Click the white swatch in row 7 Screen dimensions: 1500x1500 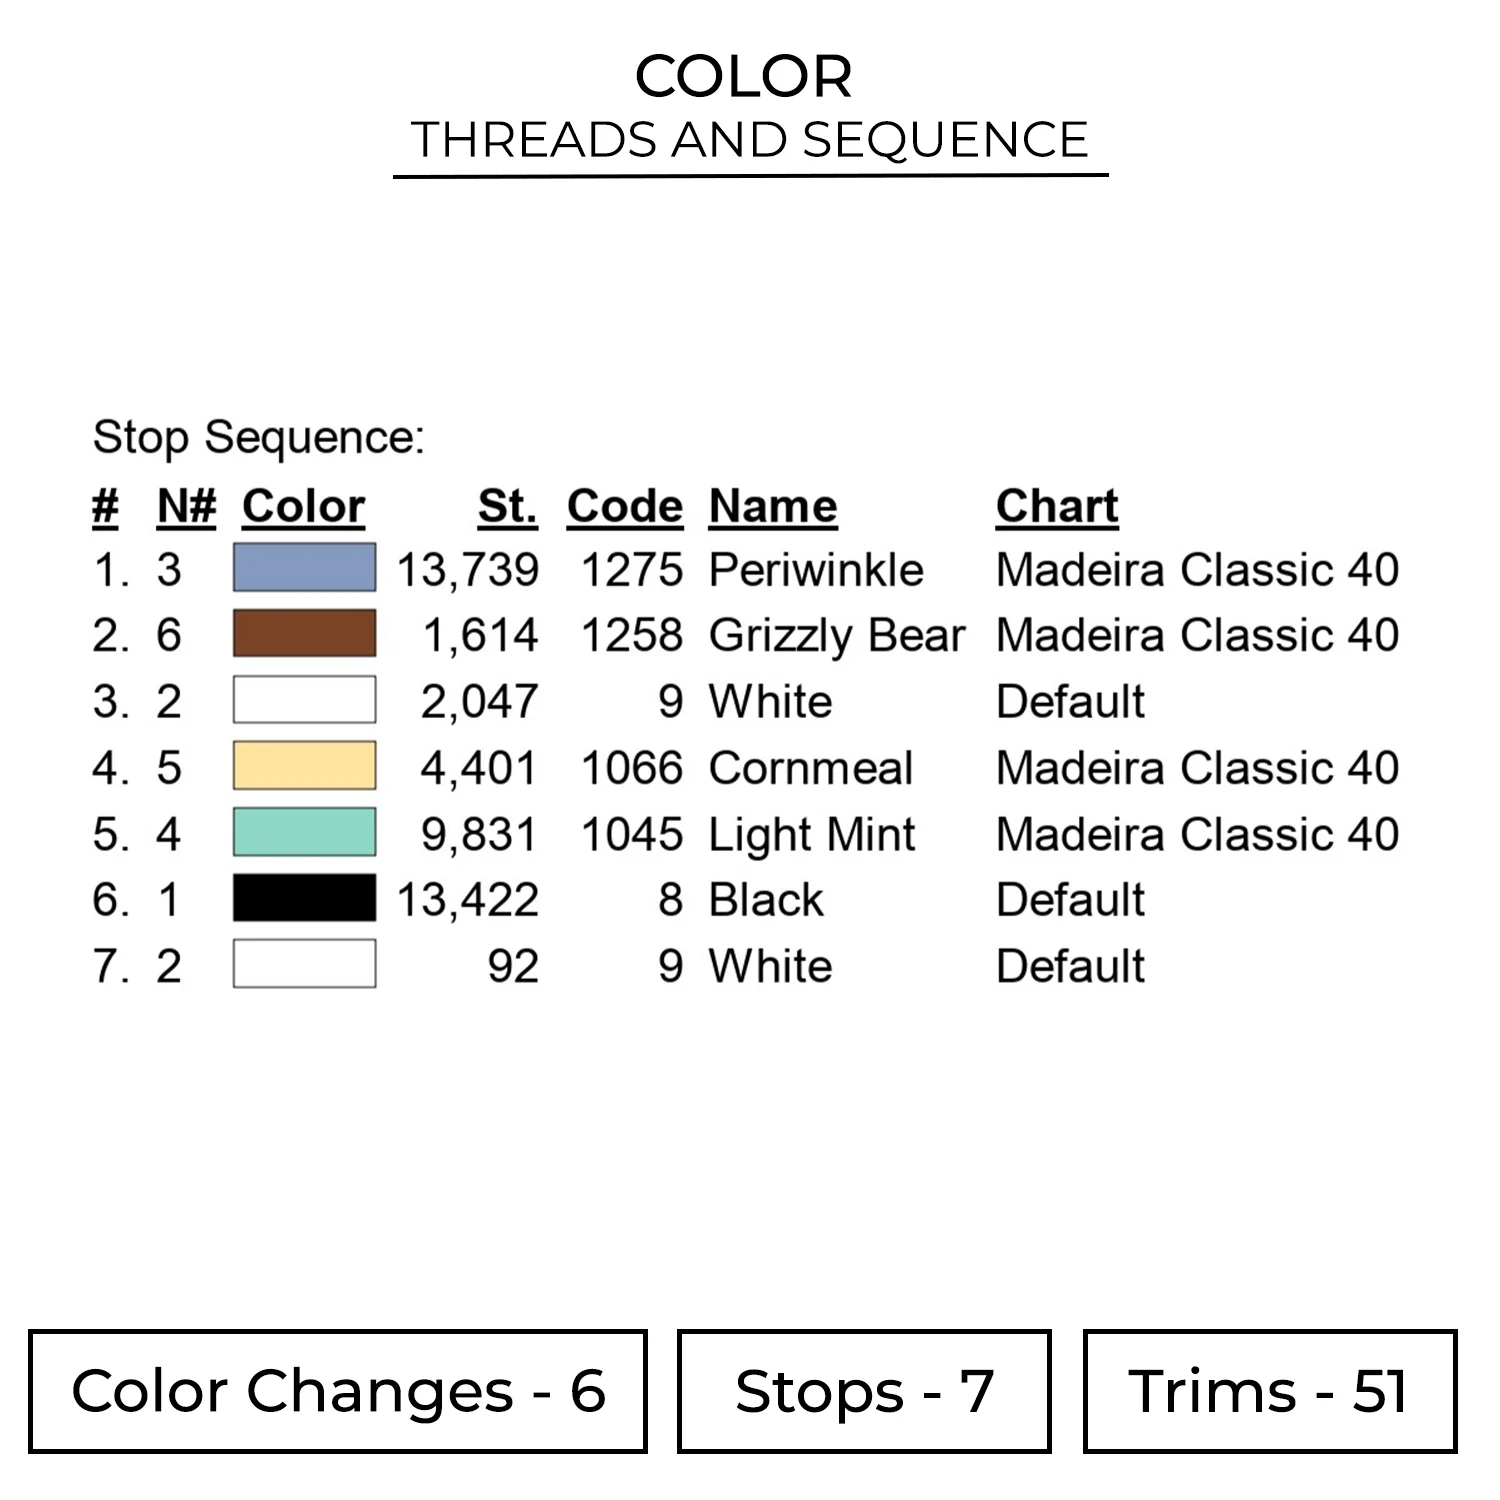pos(304,965)
